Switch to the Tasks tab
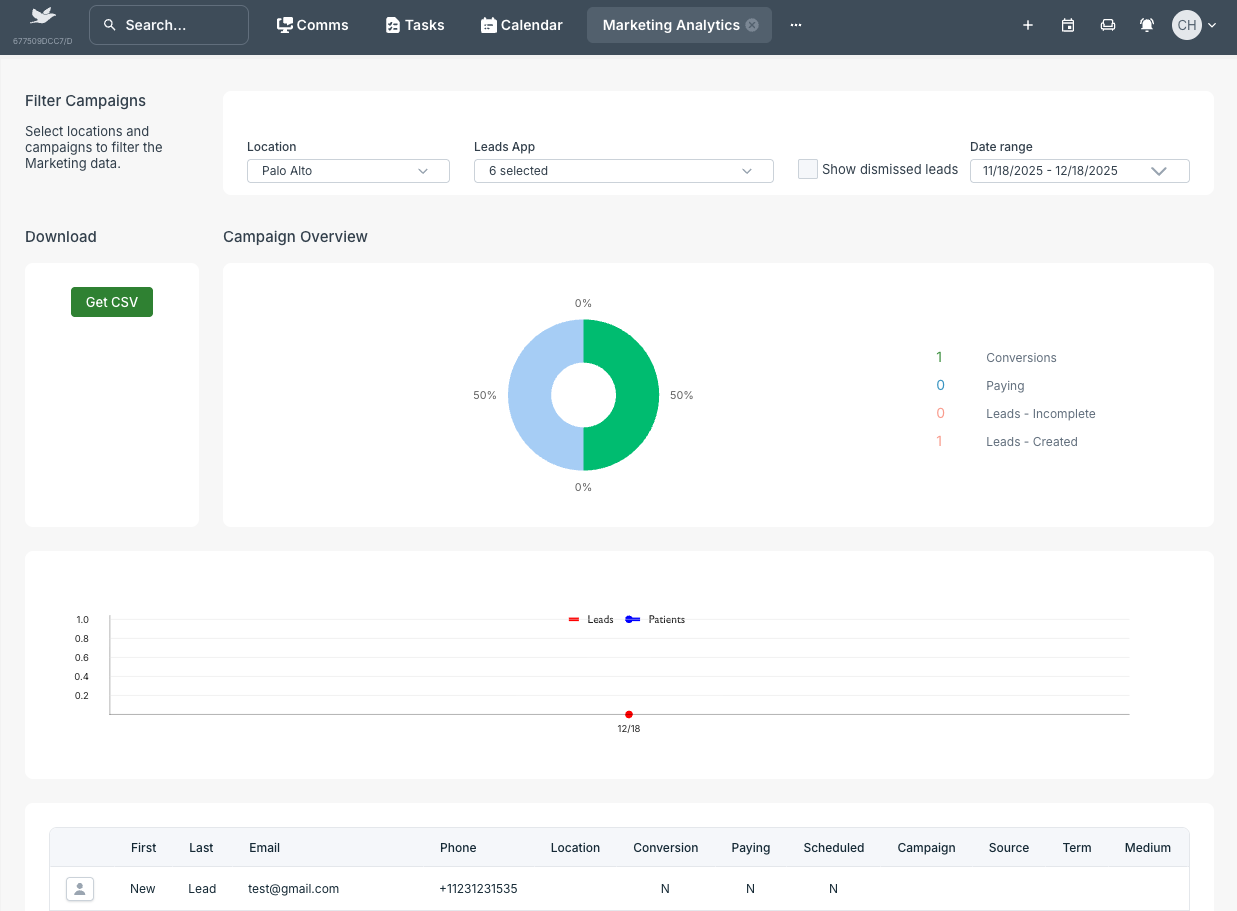Screen dimensions: 1237x911 pyautogui.click(x=415, y=25)
